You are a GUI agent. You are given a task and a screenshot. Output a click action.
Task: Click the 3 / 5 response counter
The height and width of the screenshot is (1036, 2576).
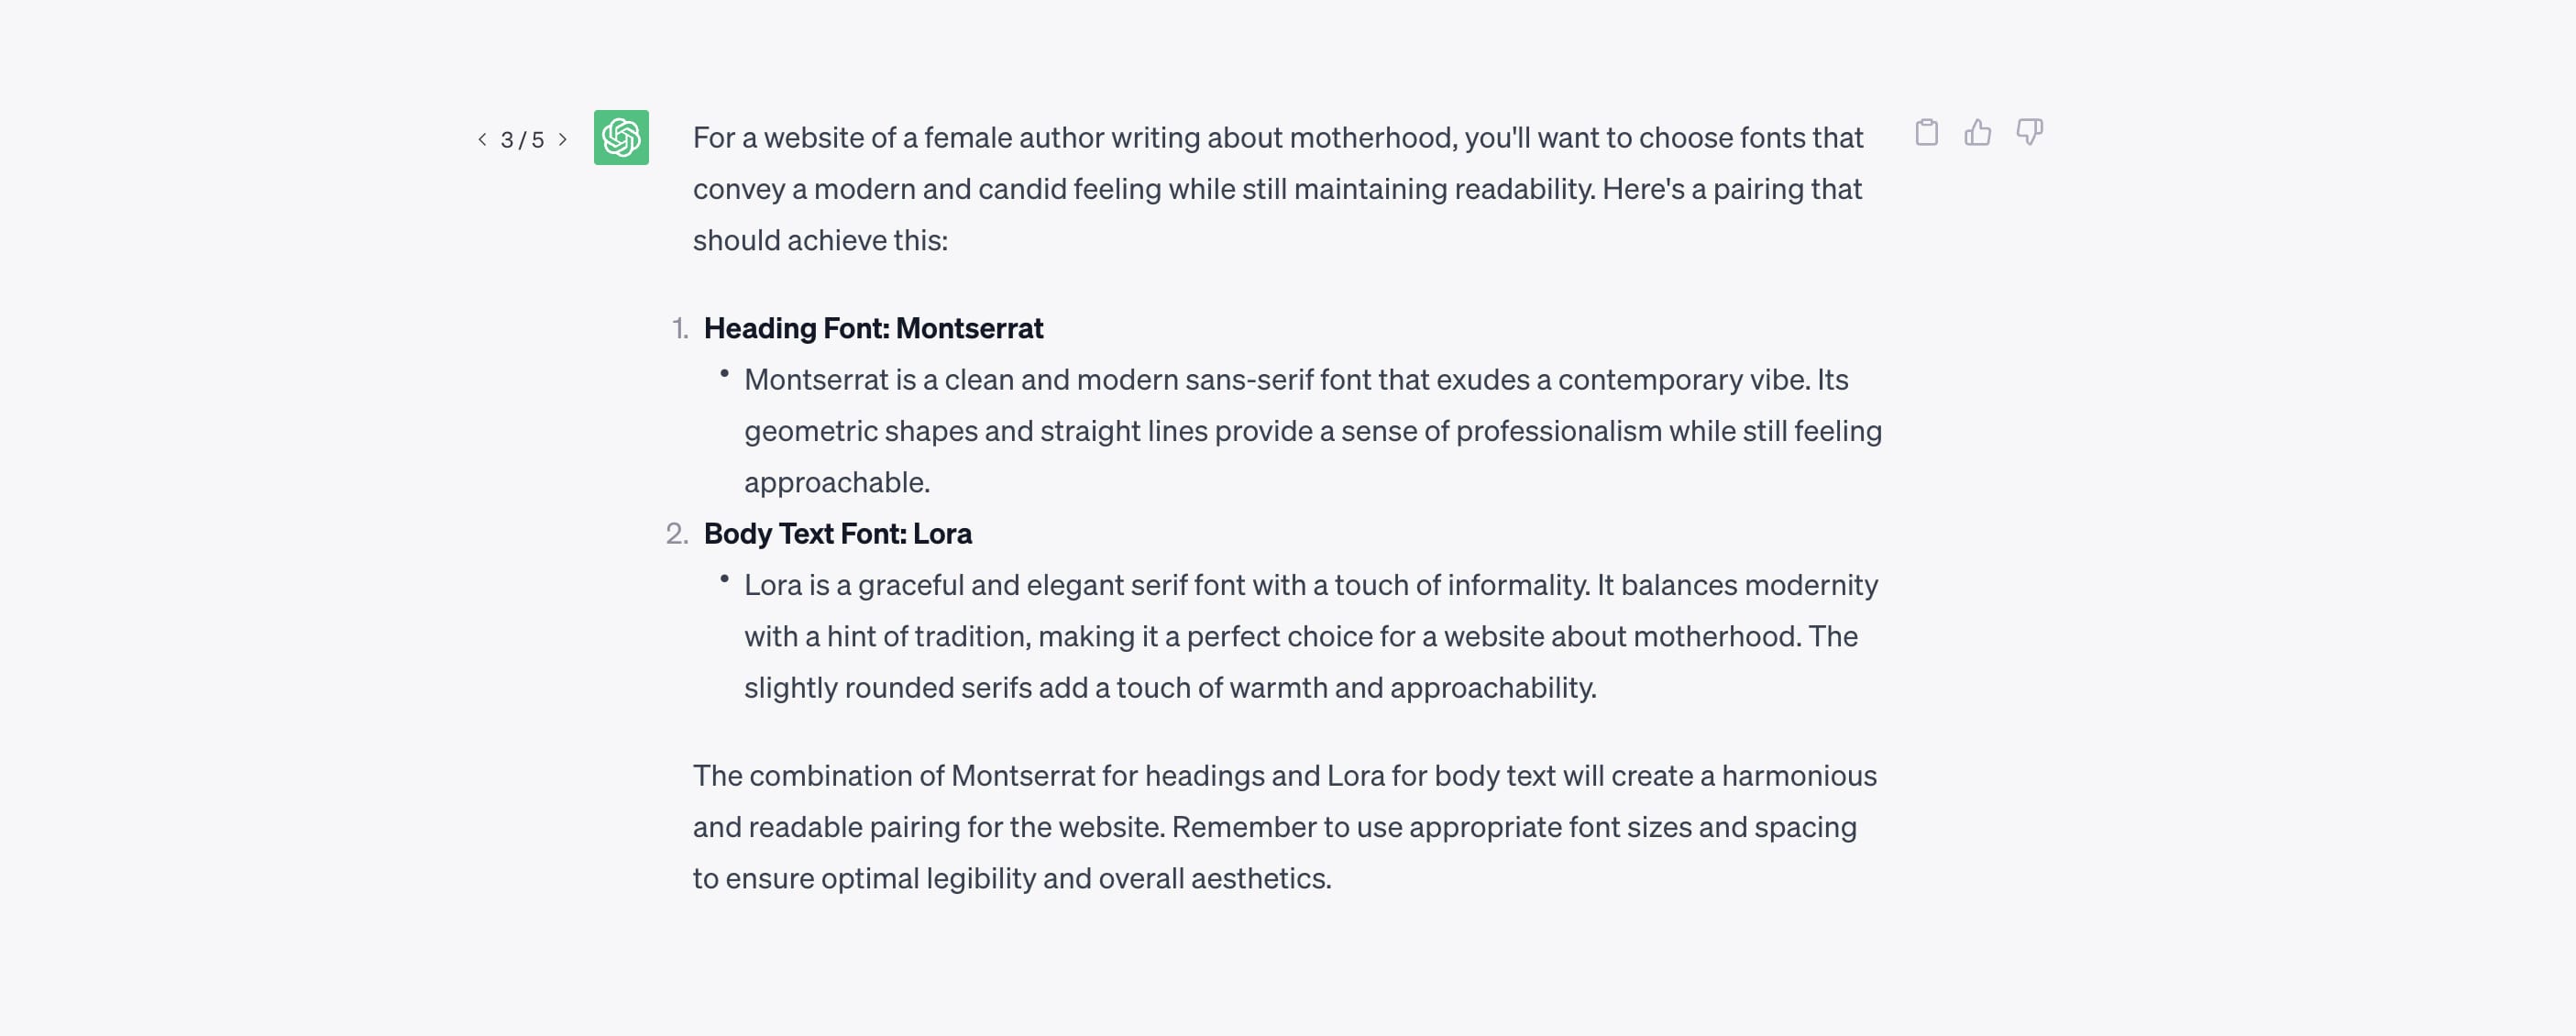tap(523, 140)
